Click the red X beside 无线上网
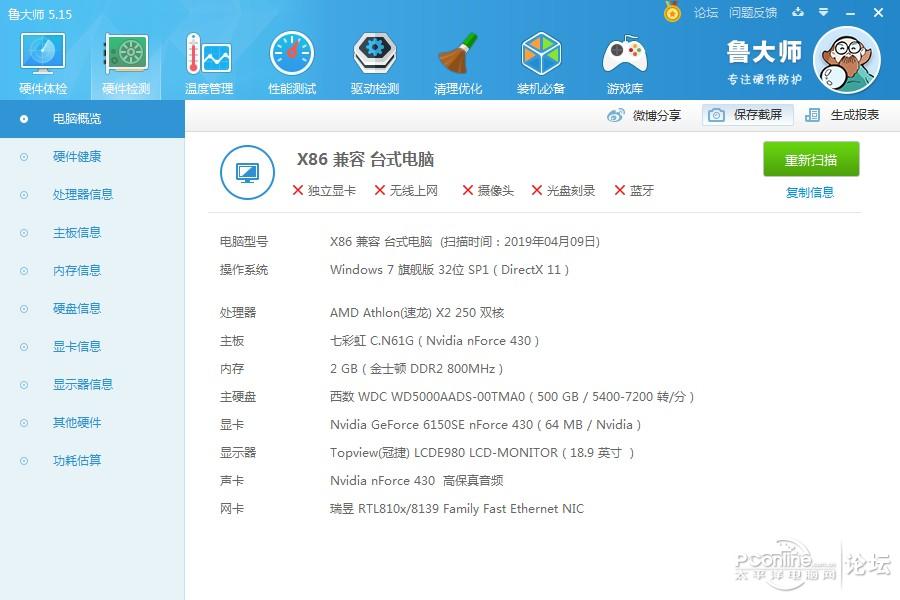The height and width of the screenshot is (600, 900). (379, 190)
